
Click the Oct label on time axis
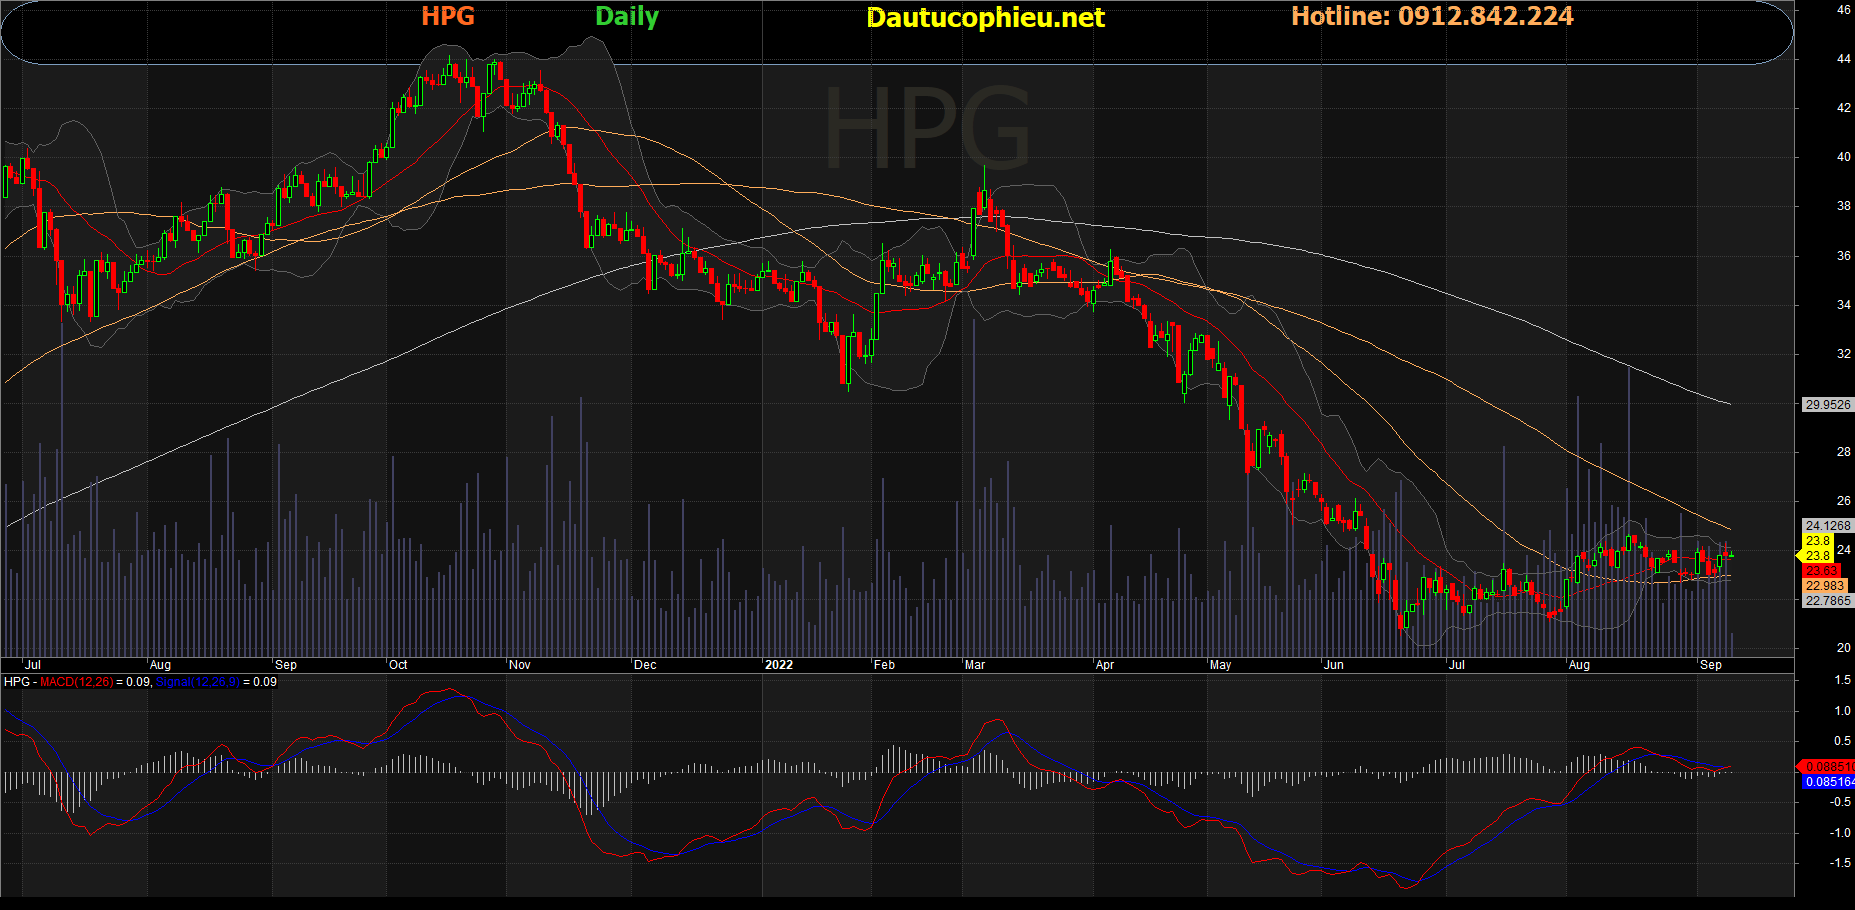point(398,665)
